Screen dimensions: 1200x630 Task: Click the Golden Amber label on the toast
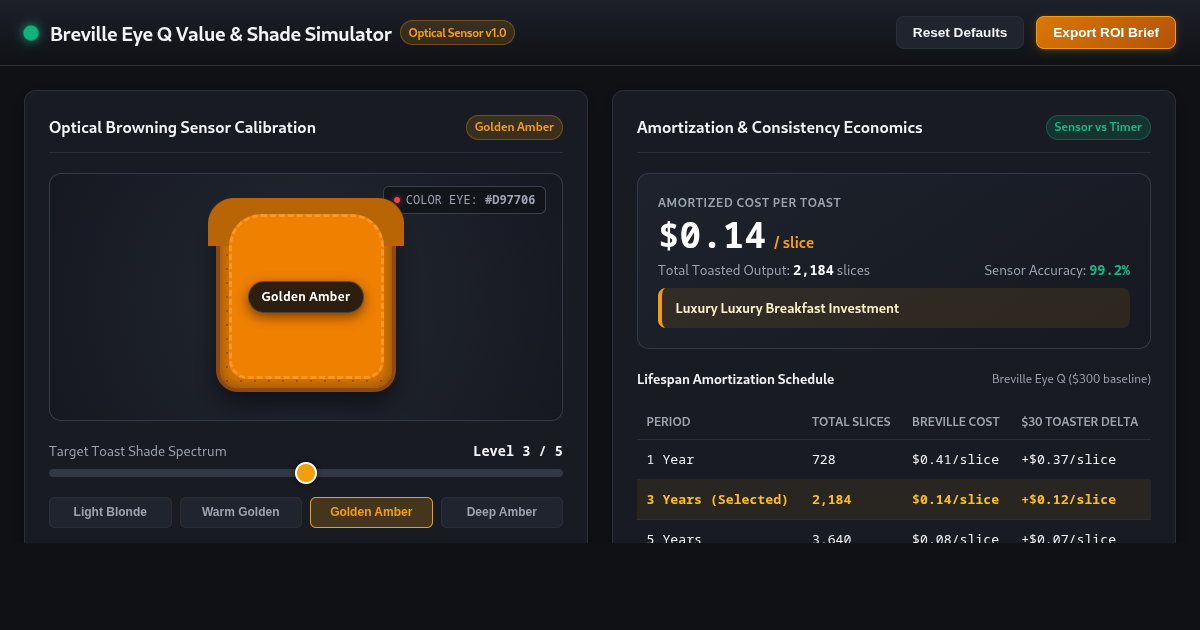[x=306, y=297]
